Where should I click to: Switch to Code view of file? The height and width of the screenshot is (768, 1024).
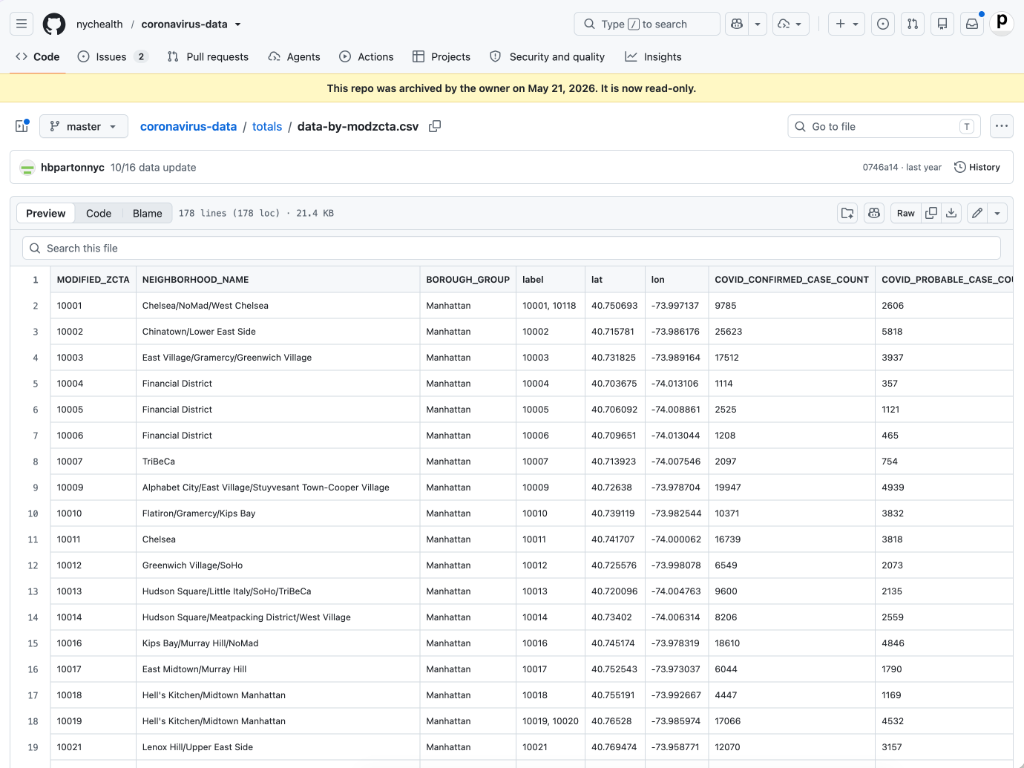click(x=99, y=214)
